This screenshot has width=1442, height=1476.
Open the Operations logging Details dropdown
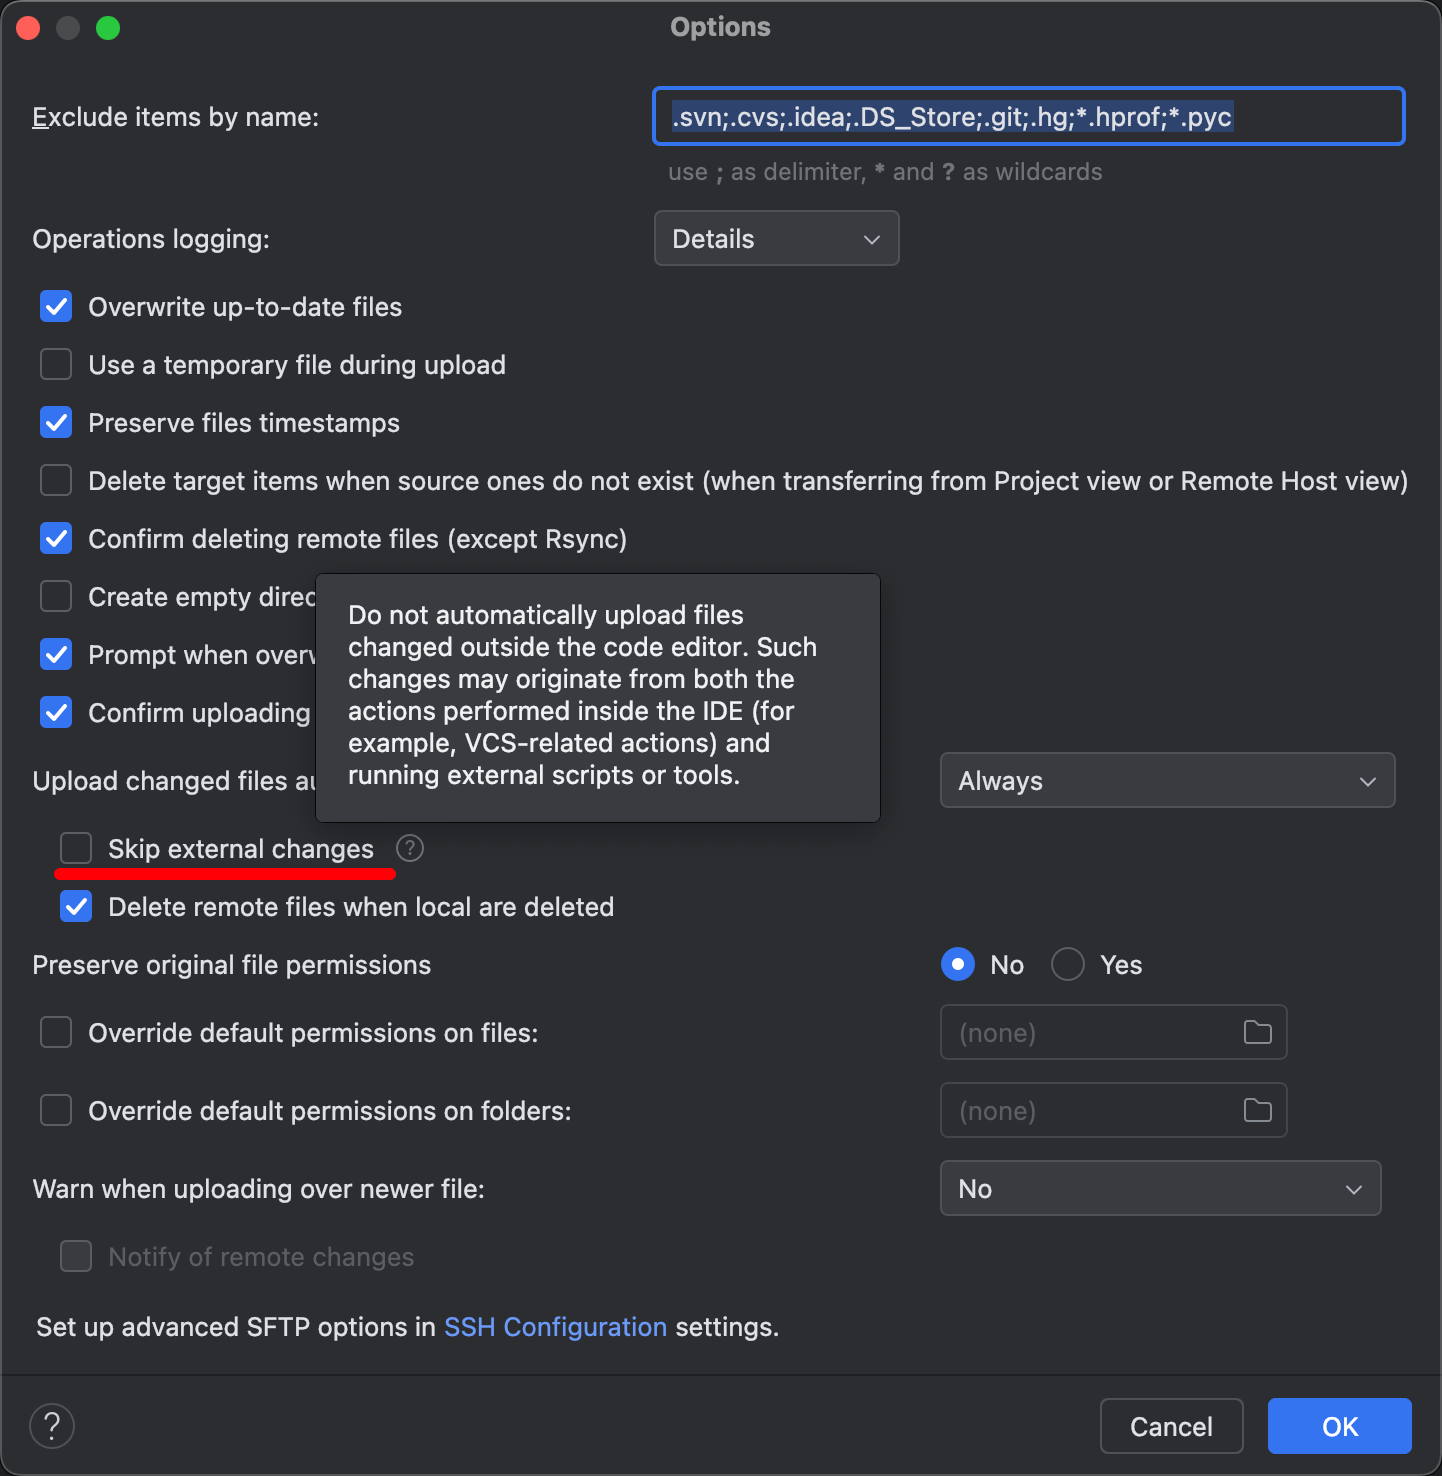coord(776,239)
